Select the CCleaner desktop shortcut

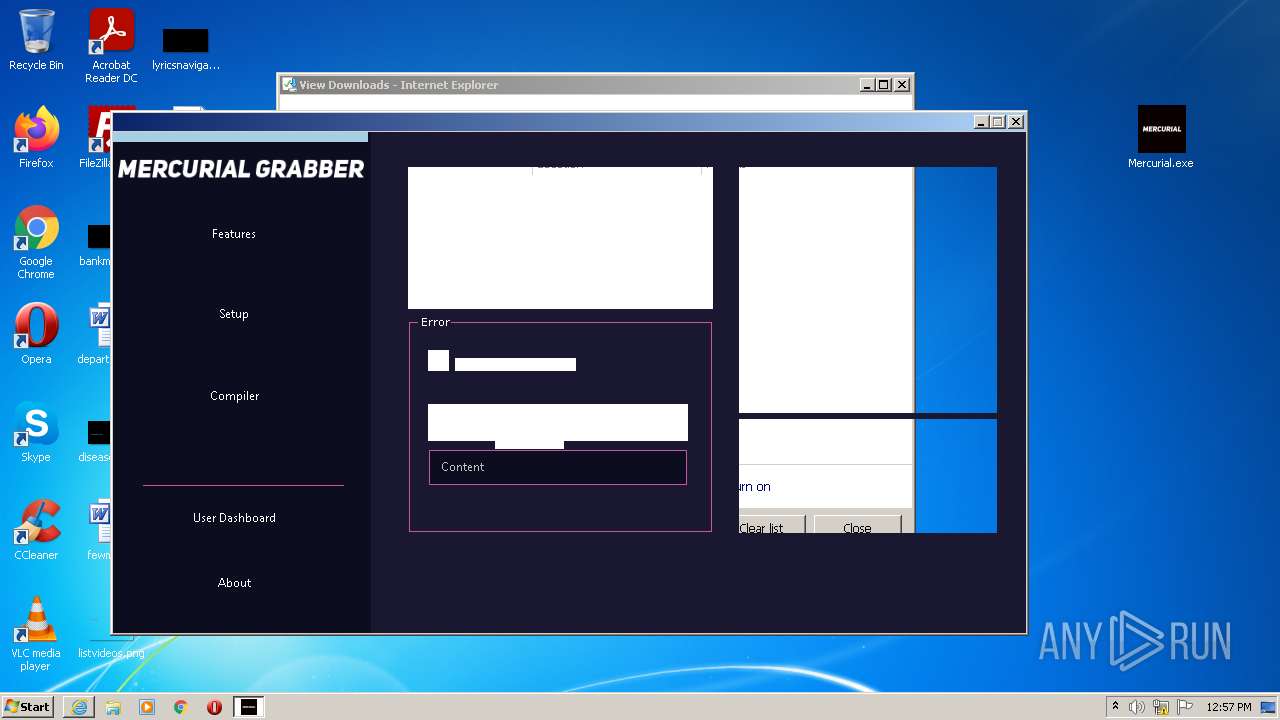pos(36,529)
